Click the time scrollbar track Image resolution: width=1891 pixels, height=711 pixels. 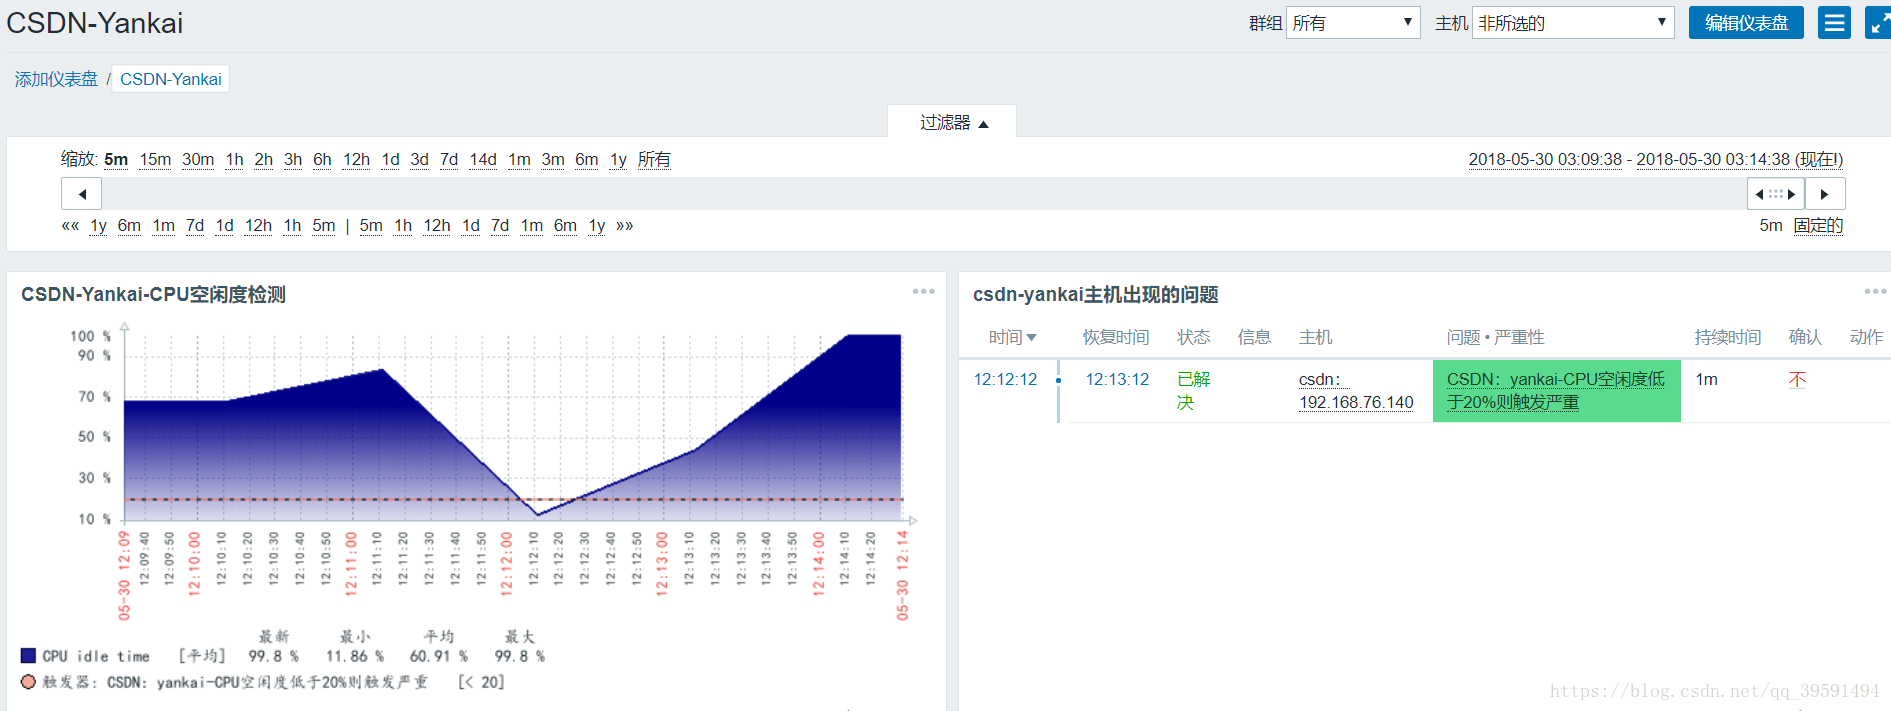click(x=924, y=194)
